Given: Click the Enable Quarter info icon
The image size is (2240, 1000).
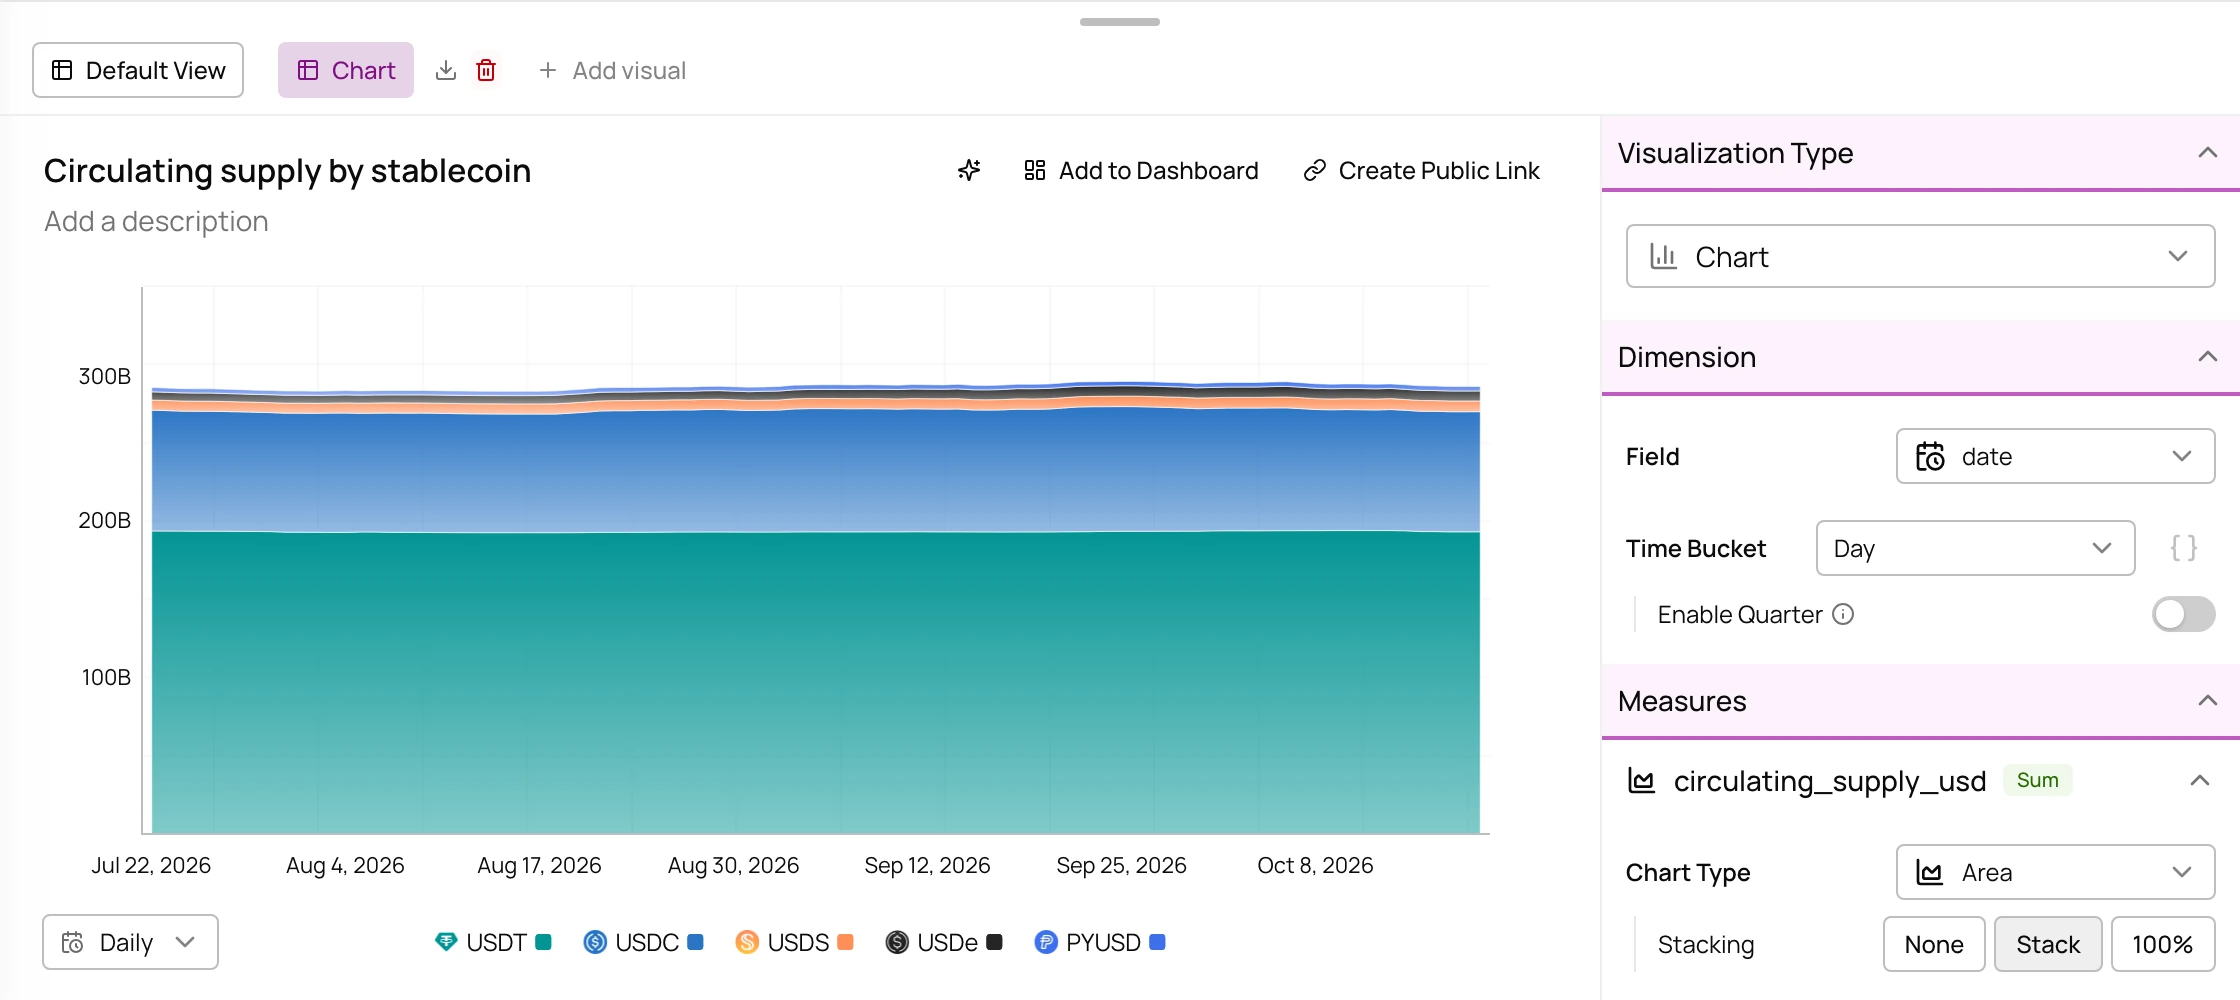Looking at the screenshot, I should click(1843, 614).
